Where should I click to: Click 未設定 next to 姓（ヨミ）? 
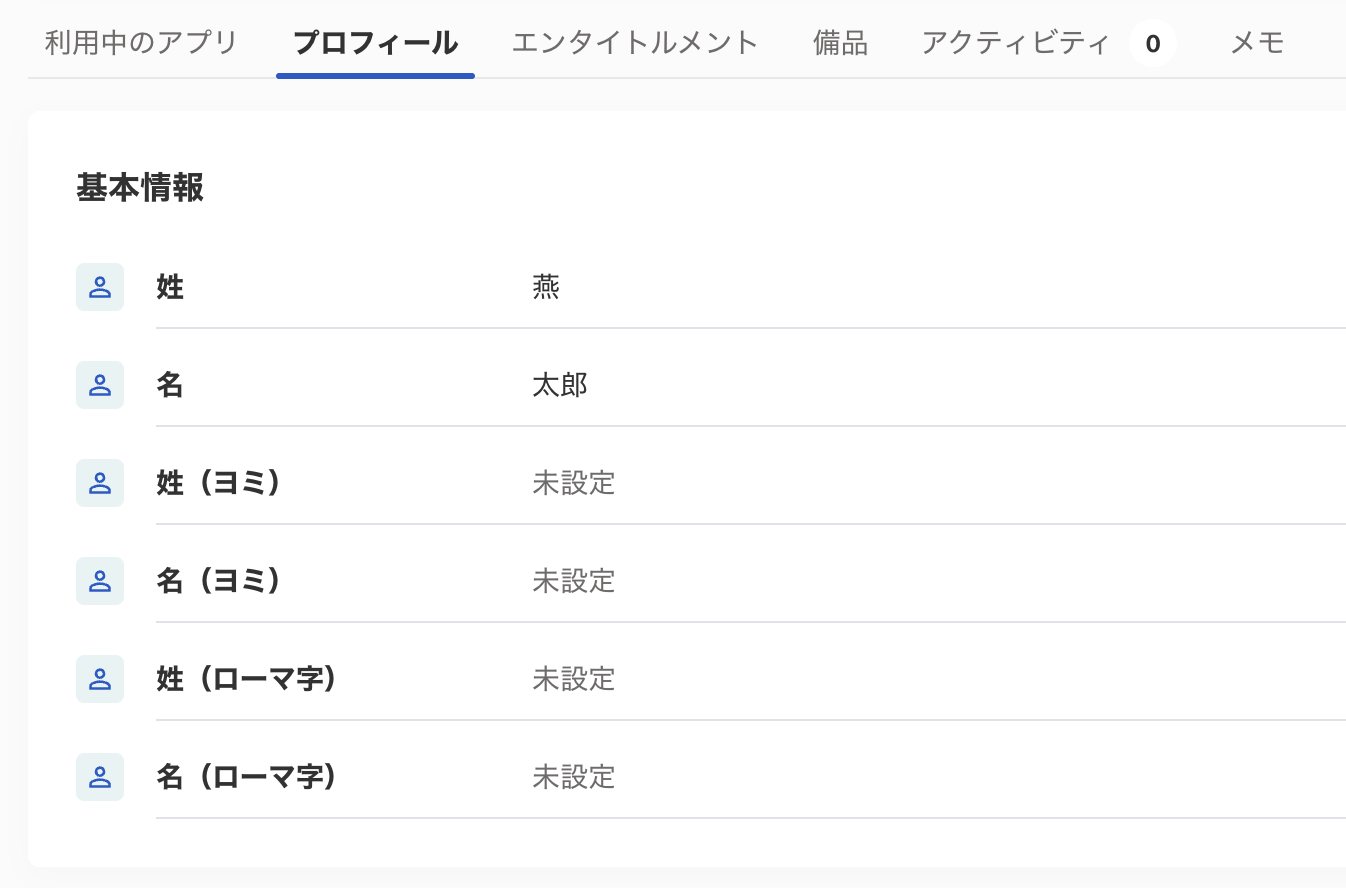574,483
